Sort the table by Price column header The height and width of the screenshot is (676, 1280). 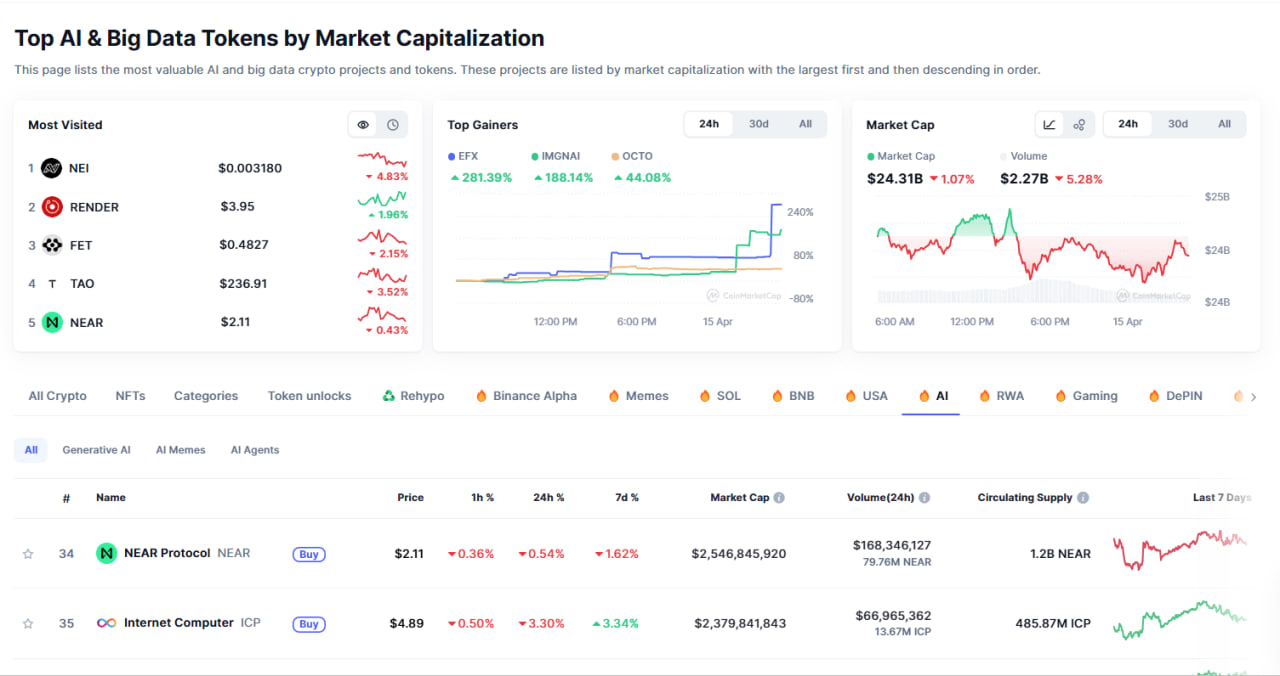(x=410, y=498)
